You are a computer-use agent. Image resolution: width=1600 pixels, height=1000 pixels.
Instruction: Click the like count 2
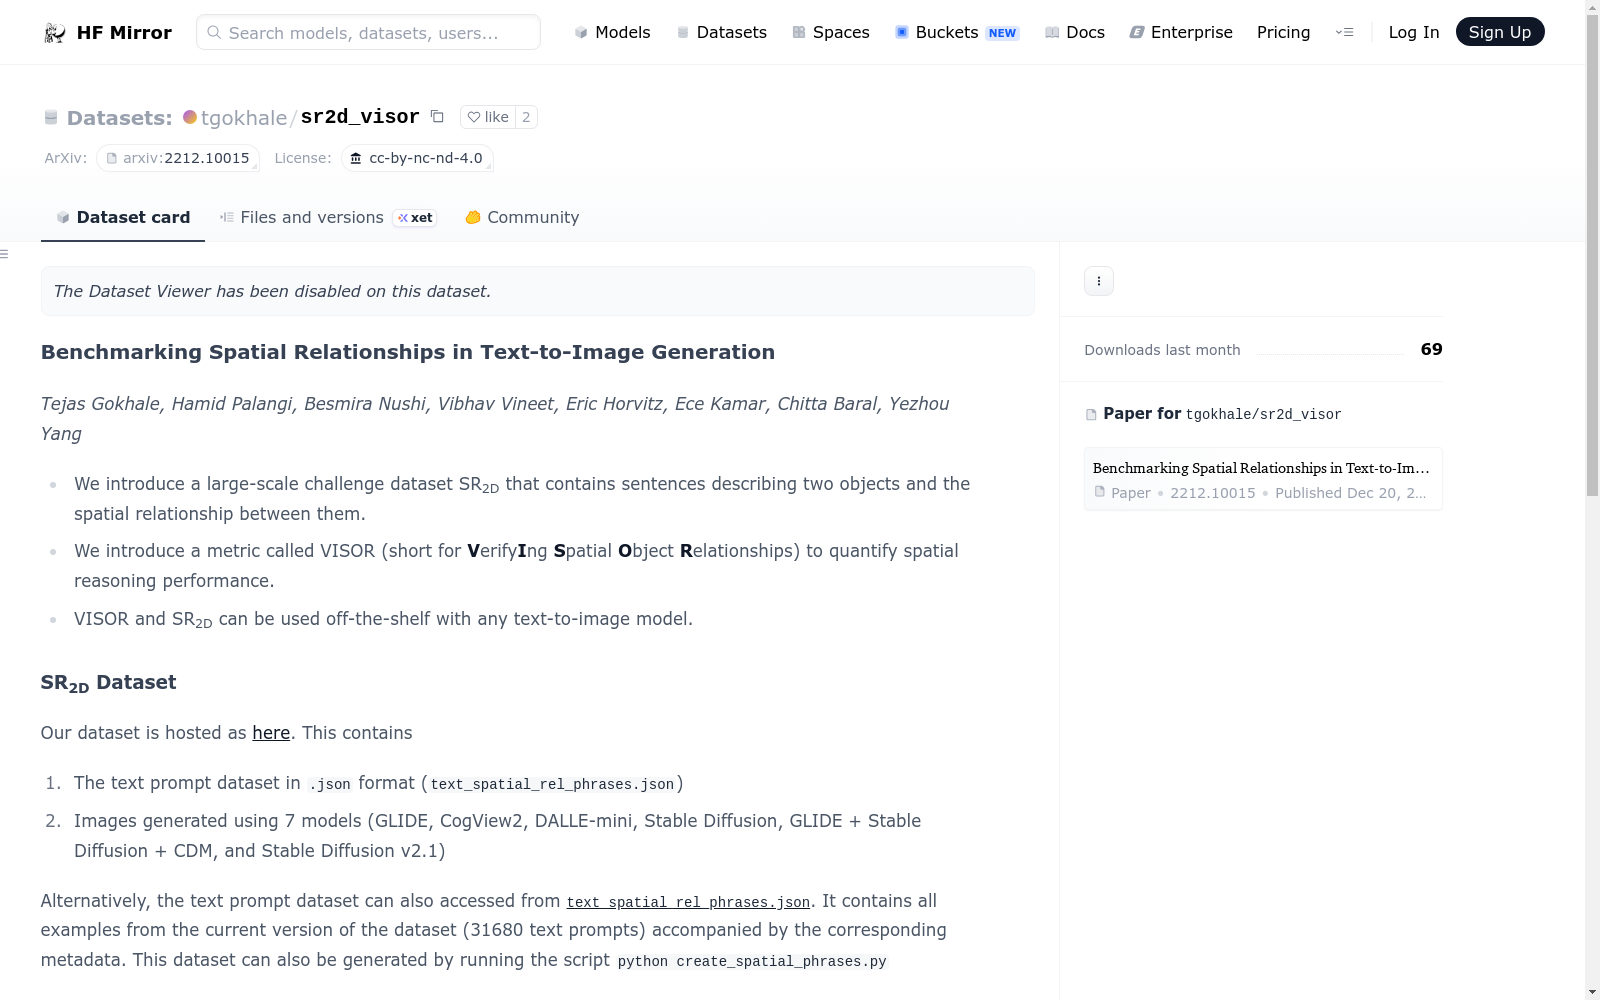point(526,117)
